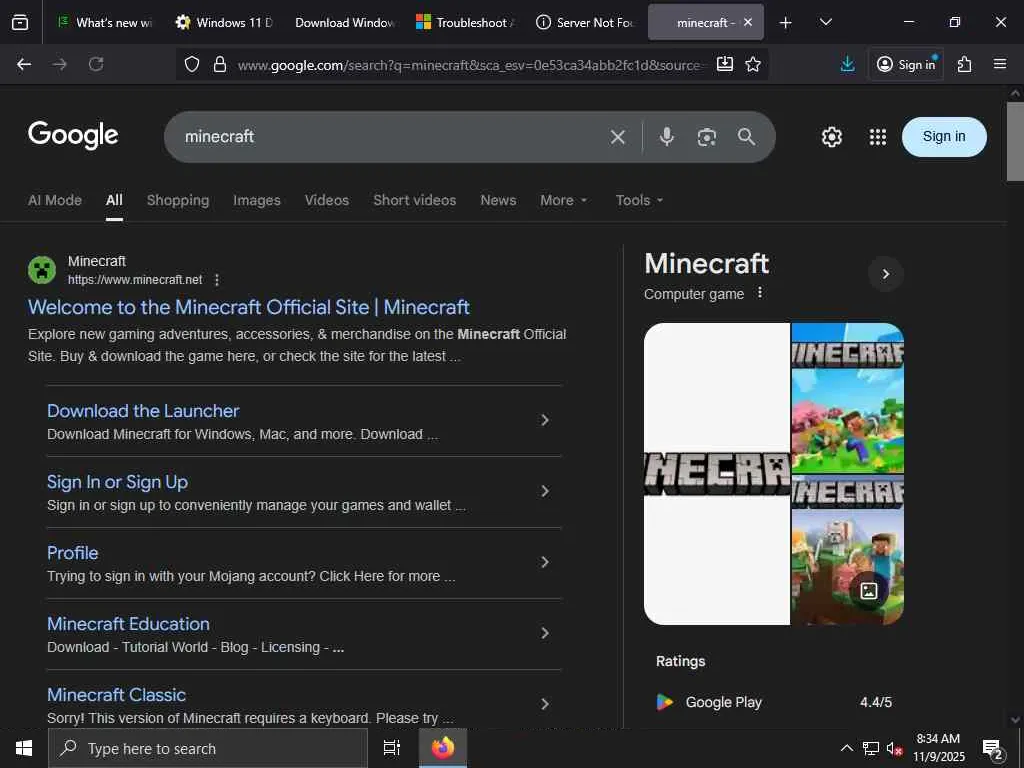Viewport: 1024px width, 768px height.
Task: Switch to the Windows 11 D browser tab
Action: 224,23
